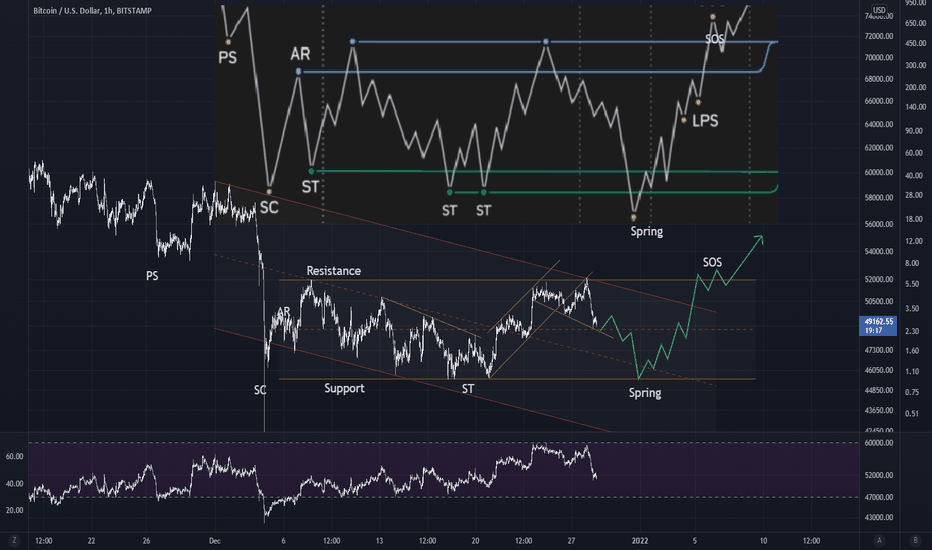Click the 200.00 value on the outer scale
Screen dimensions: 932x550
[915, 87]
